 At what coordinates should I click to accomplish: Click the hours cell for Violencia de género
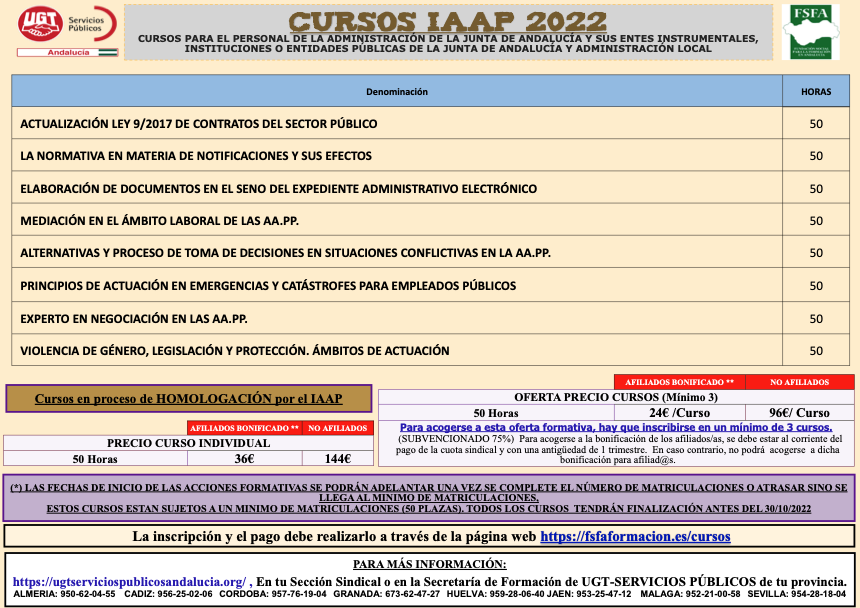(816, 350)
